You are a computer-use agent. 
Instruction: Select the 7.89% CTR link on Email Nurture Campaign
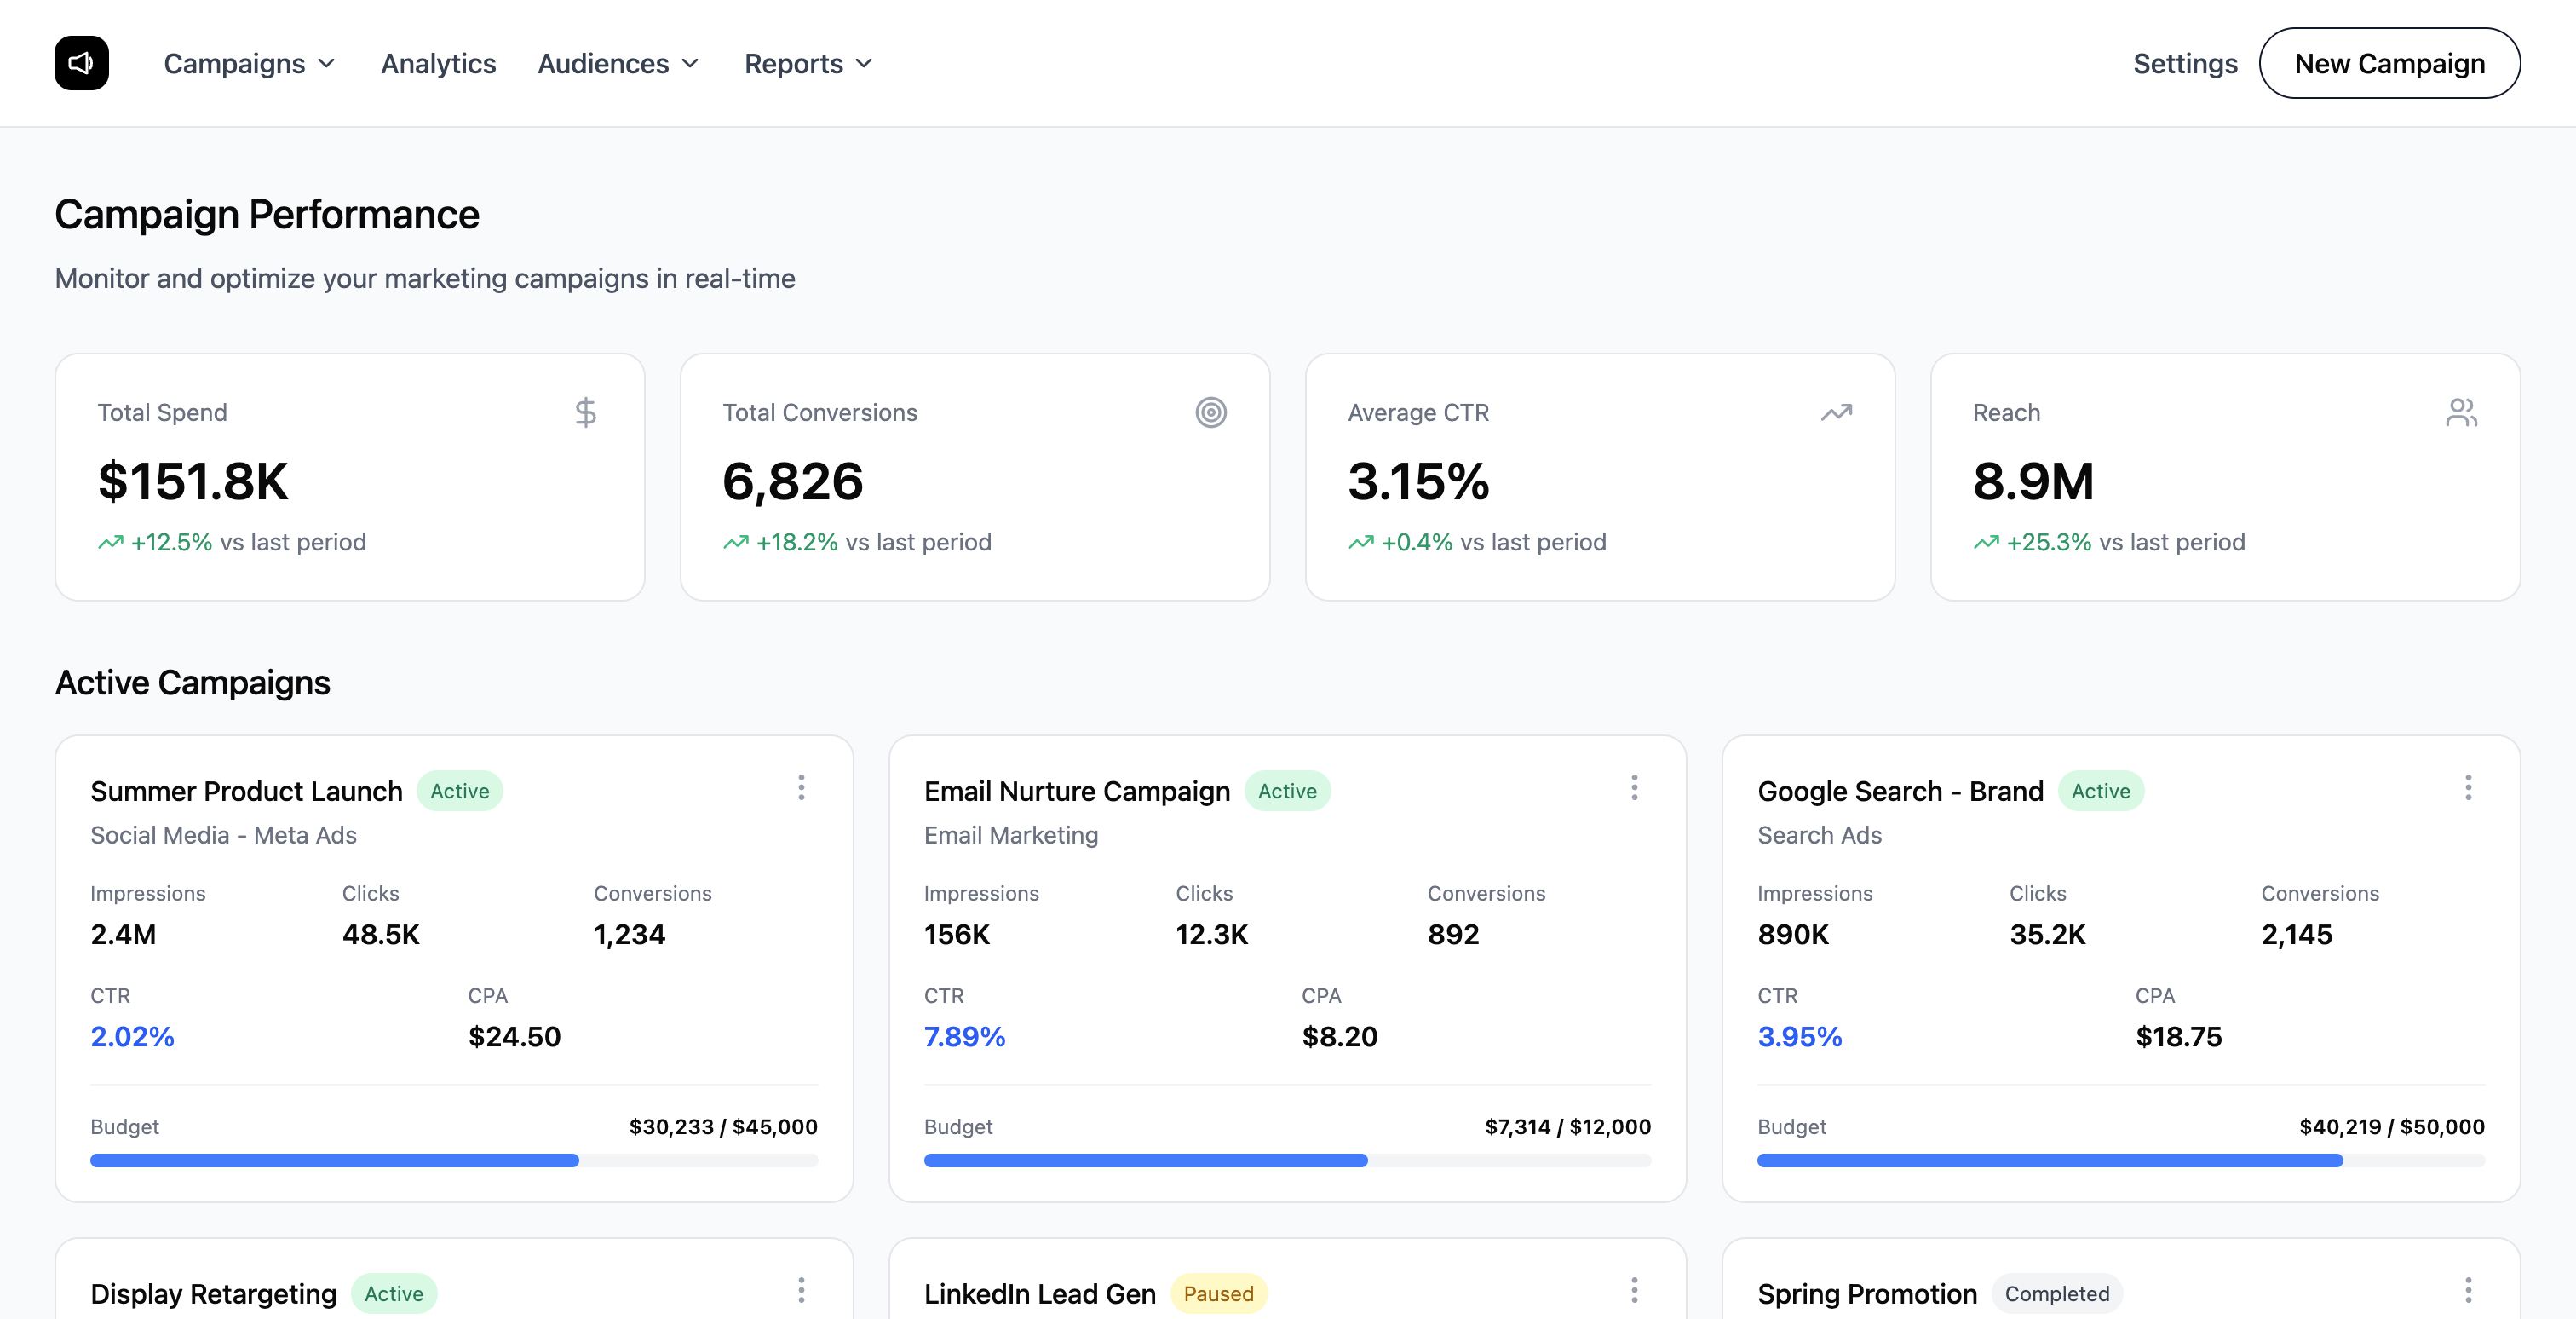tap(964, 1037)
